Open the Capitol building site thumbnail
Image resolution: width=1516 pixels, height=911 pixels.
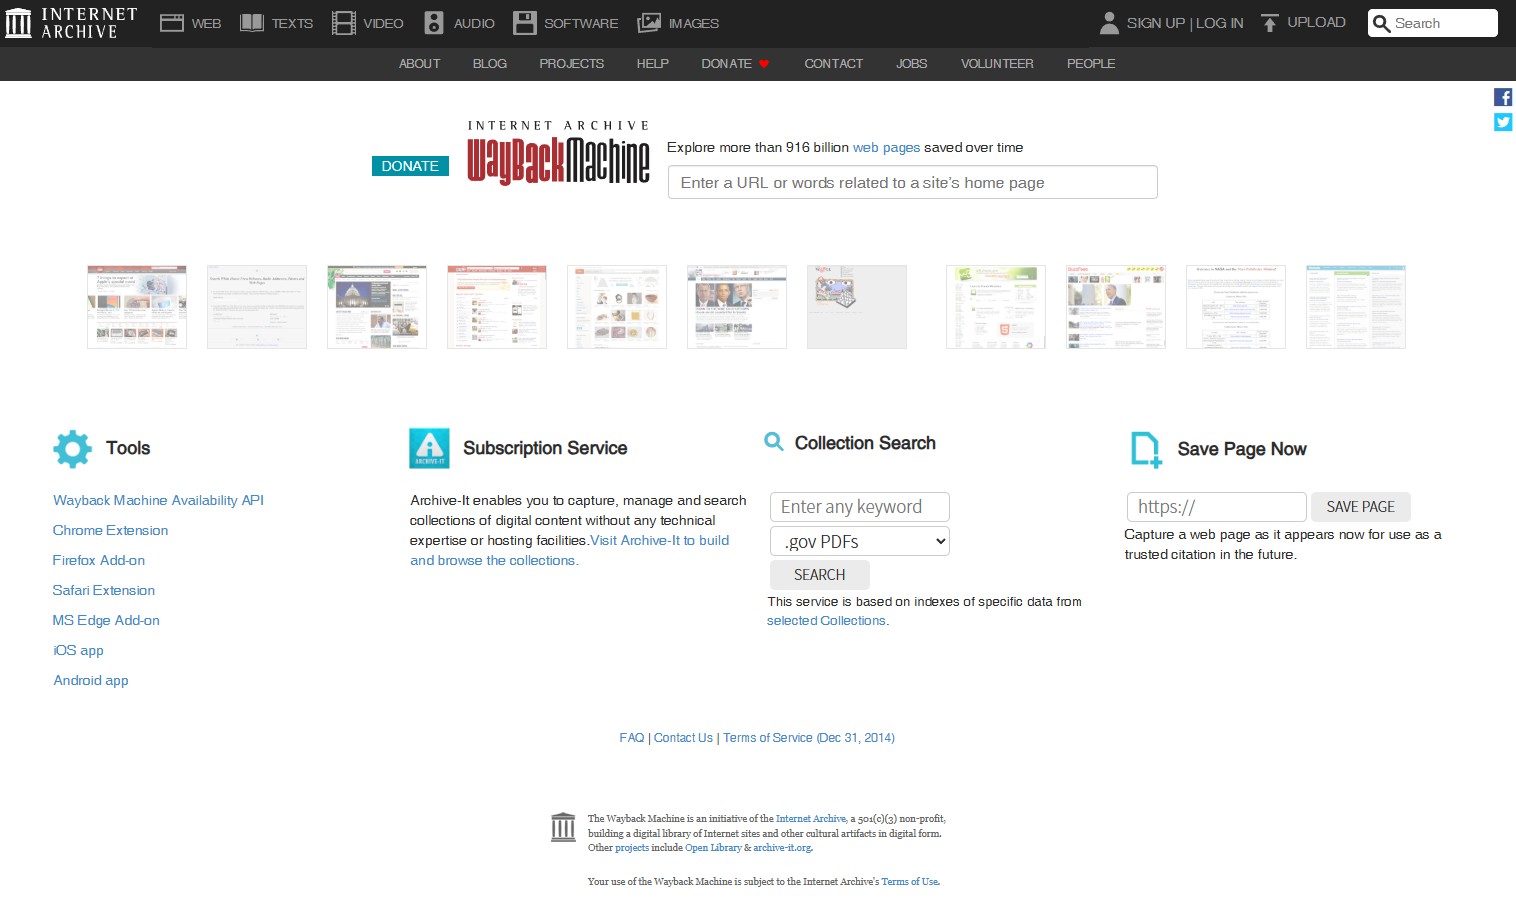[377, 307]
